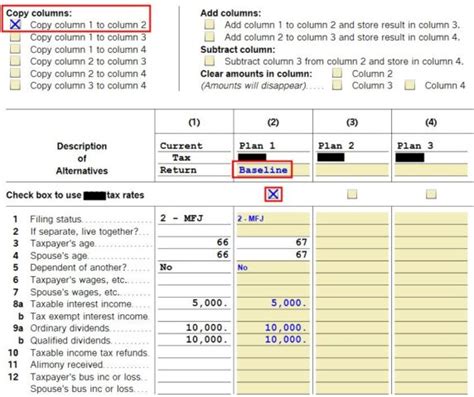Click Plan 1 taxpayer's age 67

pyautogui.click(x=273, y=243)
